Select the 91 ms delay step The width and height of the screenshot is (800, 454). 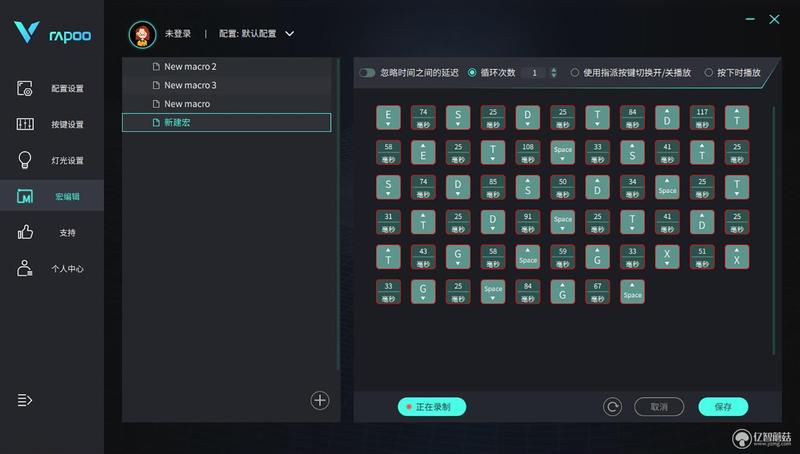(x=528, y=222)
